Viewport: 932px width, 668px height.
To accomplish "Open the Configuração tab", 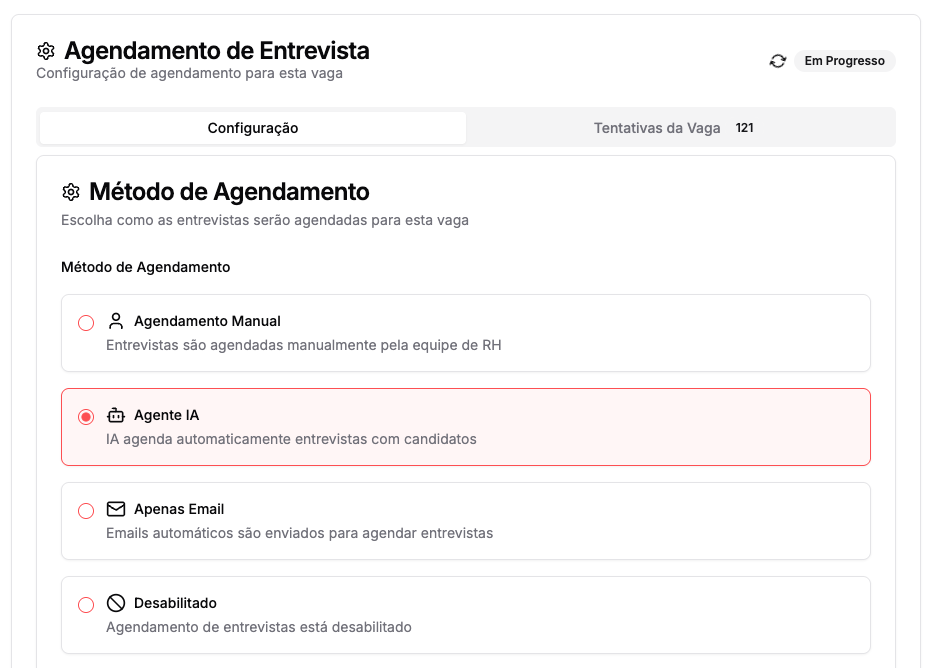I will [252, 128].
